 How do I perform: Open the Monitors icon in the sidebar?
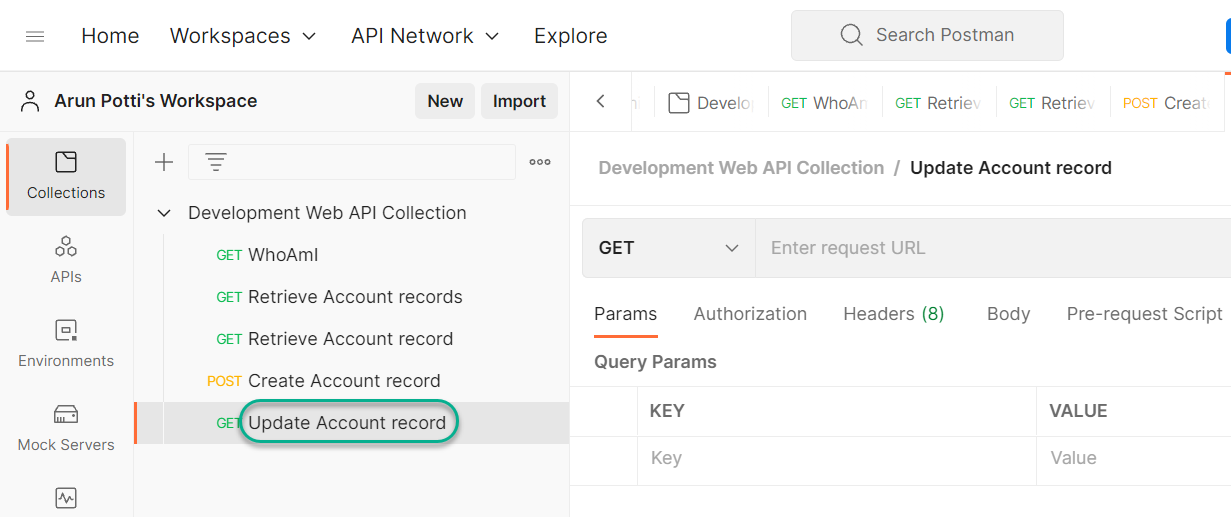pos(66,498)
